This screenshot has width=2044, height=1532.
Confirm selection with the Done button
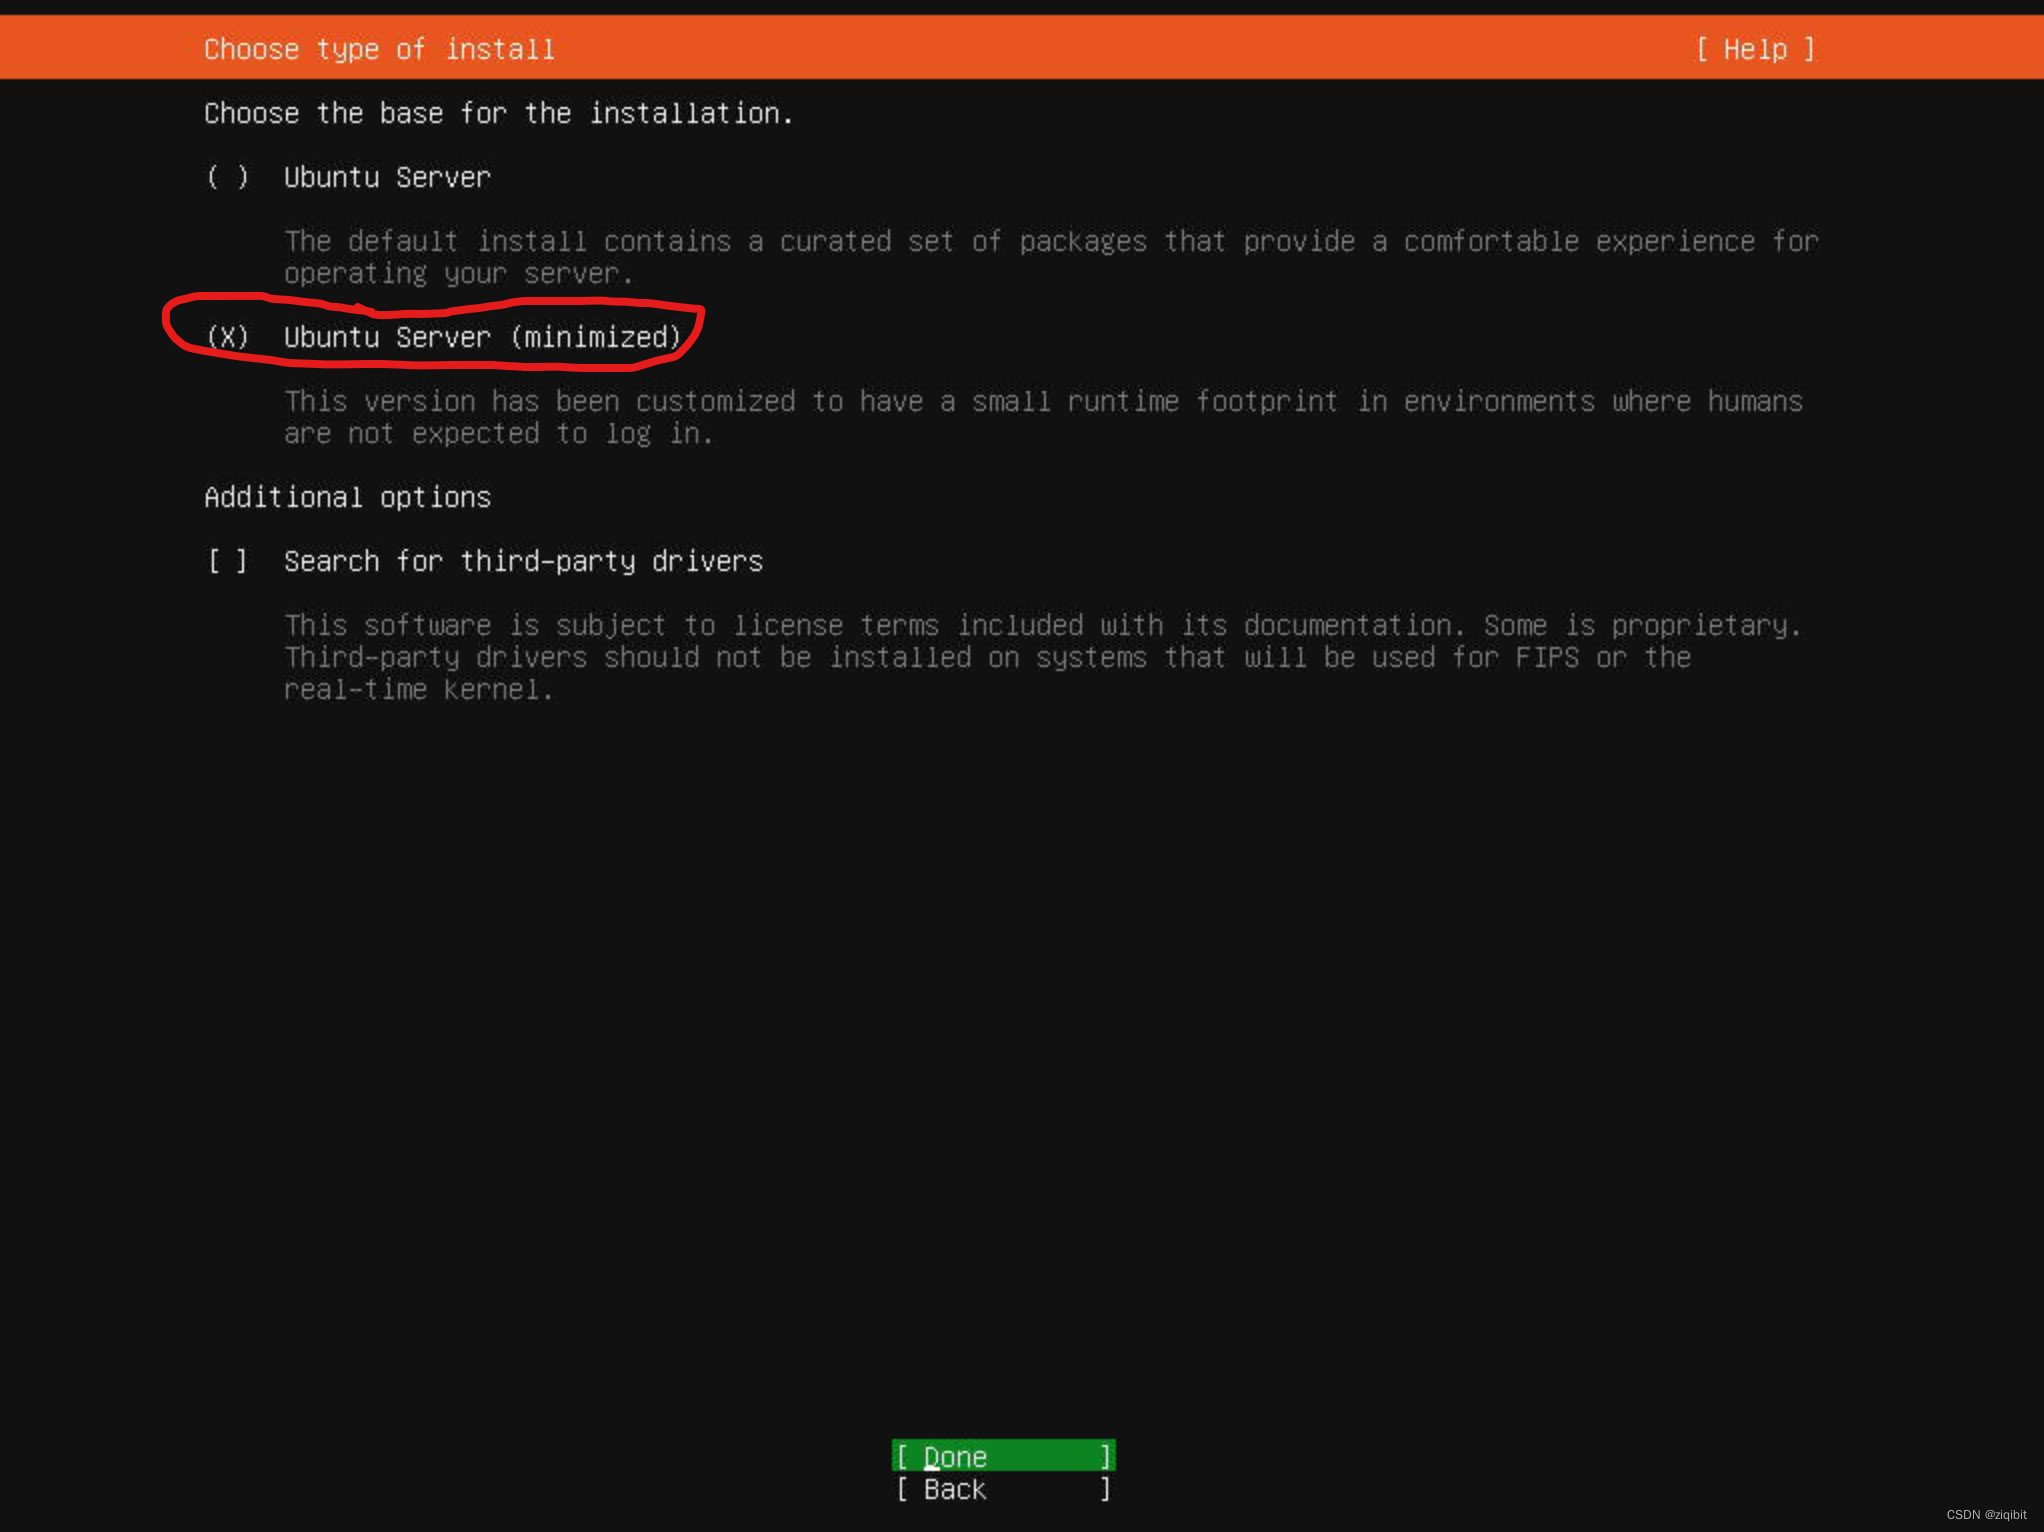pos(1003,1456)
